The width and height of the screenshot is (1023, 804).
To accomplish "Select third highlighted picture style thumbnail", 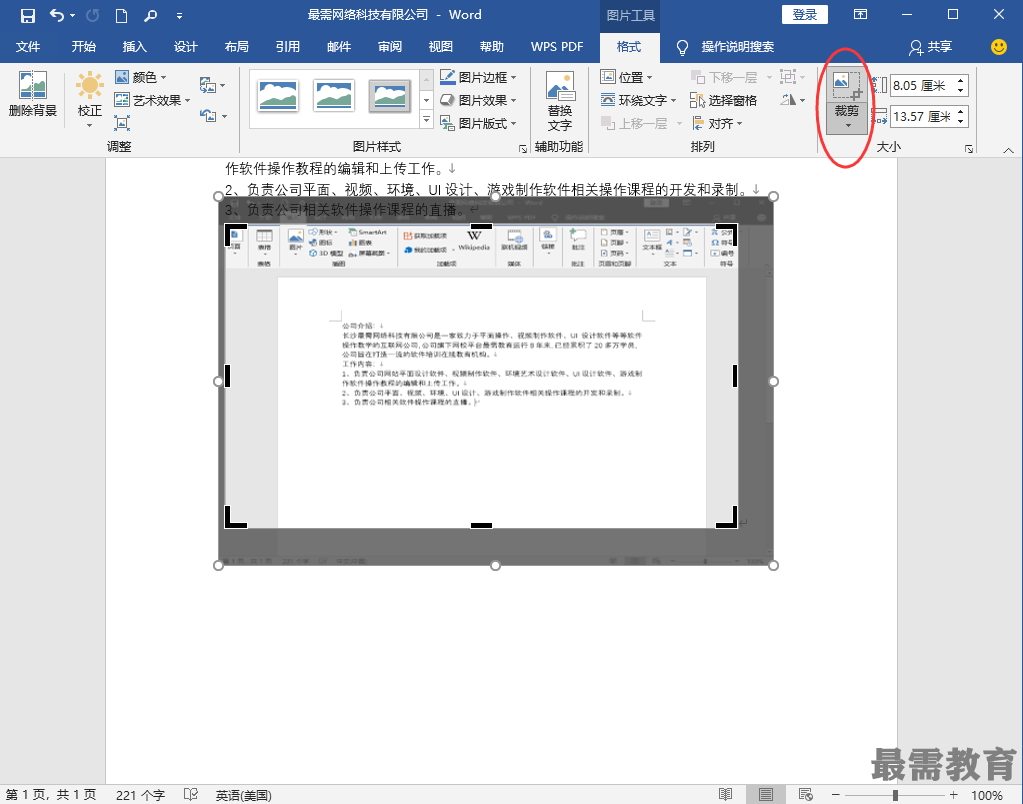I will click(390, 97).
